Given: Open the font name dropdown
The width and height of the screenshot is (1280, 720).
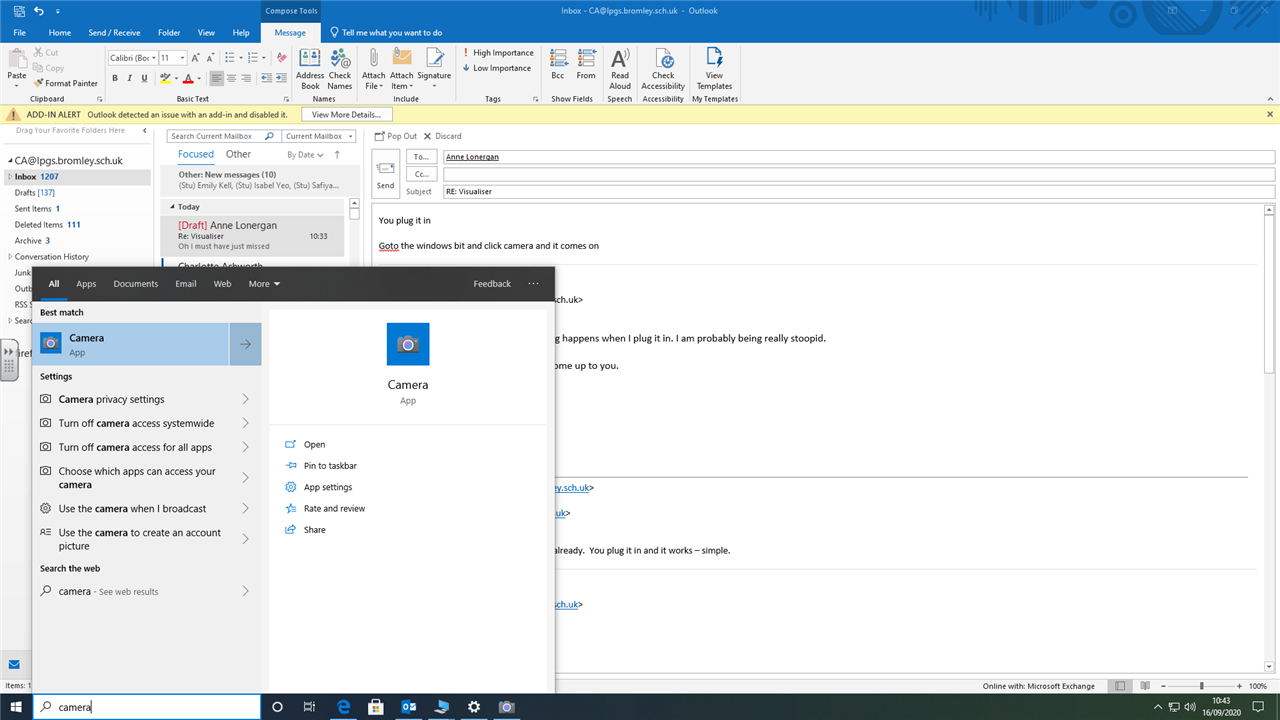Looking at the screenshot, I should point(153,58).
